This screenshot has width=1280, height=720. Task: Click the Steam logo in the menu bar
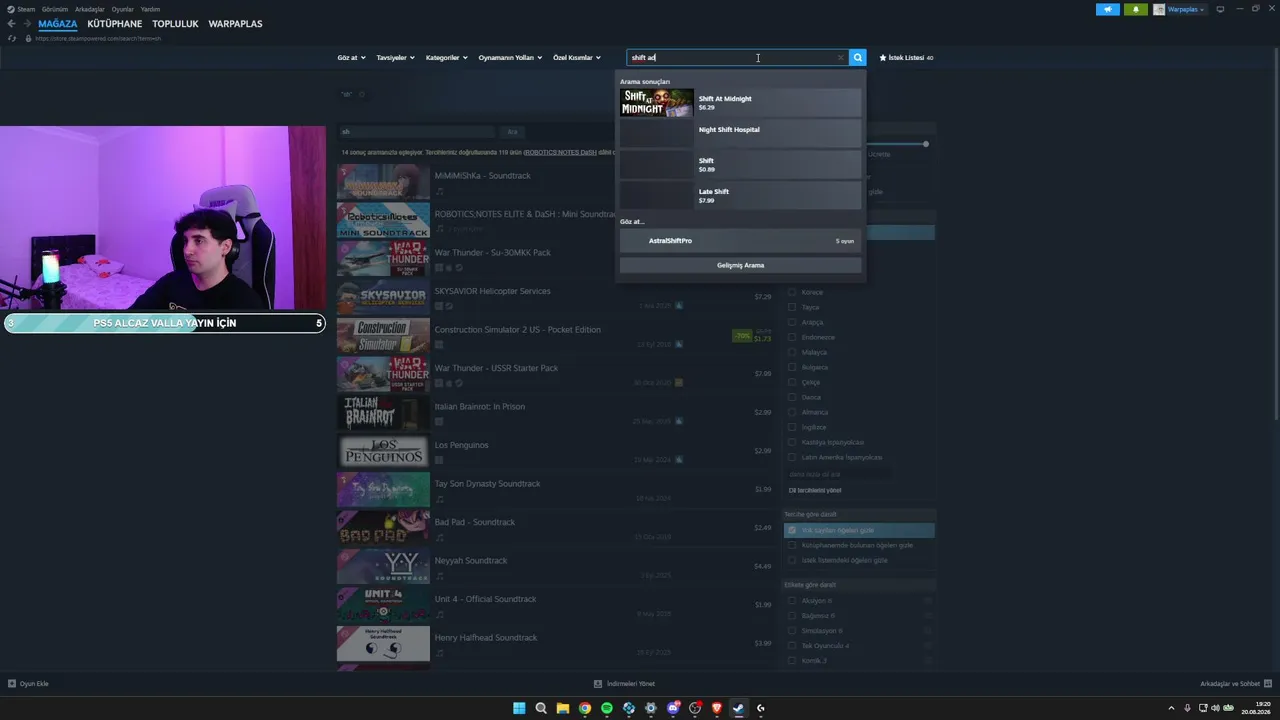pyautogui.click(x=11, y=9)
